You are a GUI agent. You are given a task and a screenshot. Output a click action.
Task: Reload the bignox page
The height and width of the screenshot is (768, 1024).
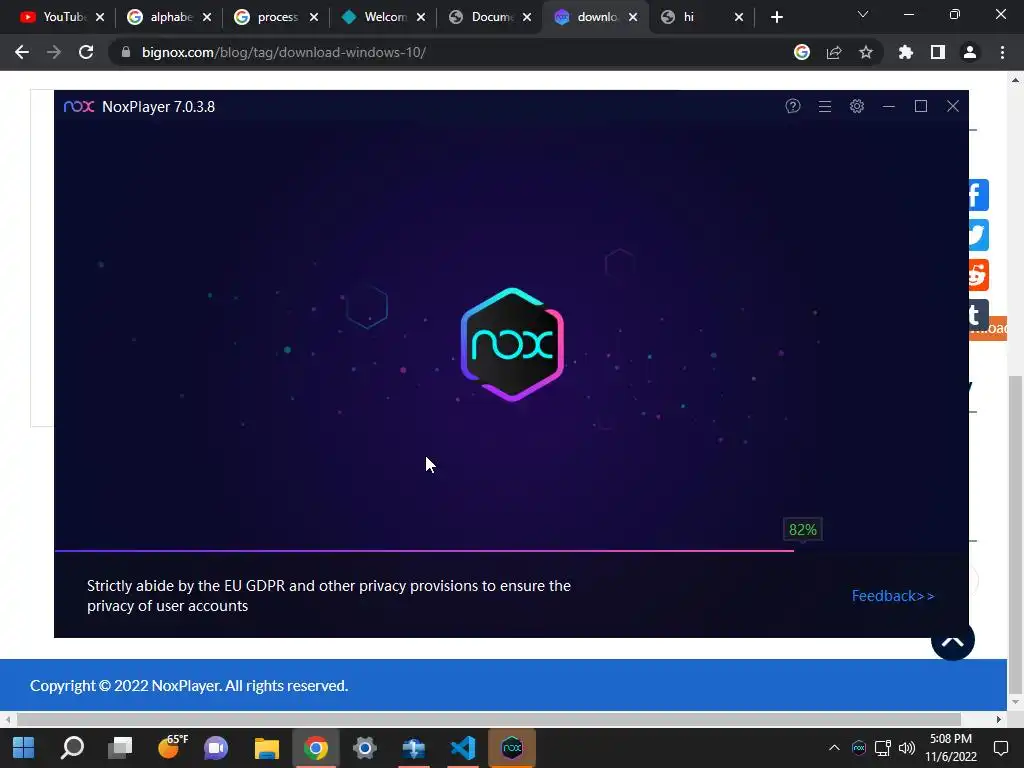click(86, 52)
